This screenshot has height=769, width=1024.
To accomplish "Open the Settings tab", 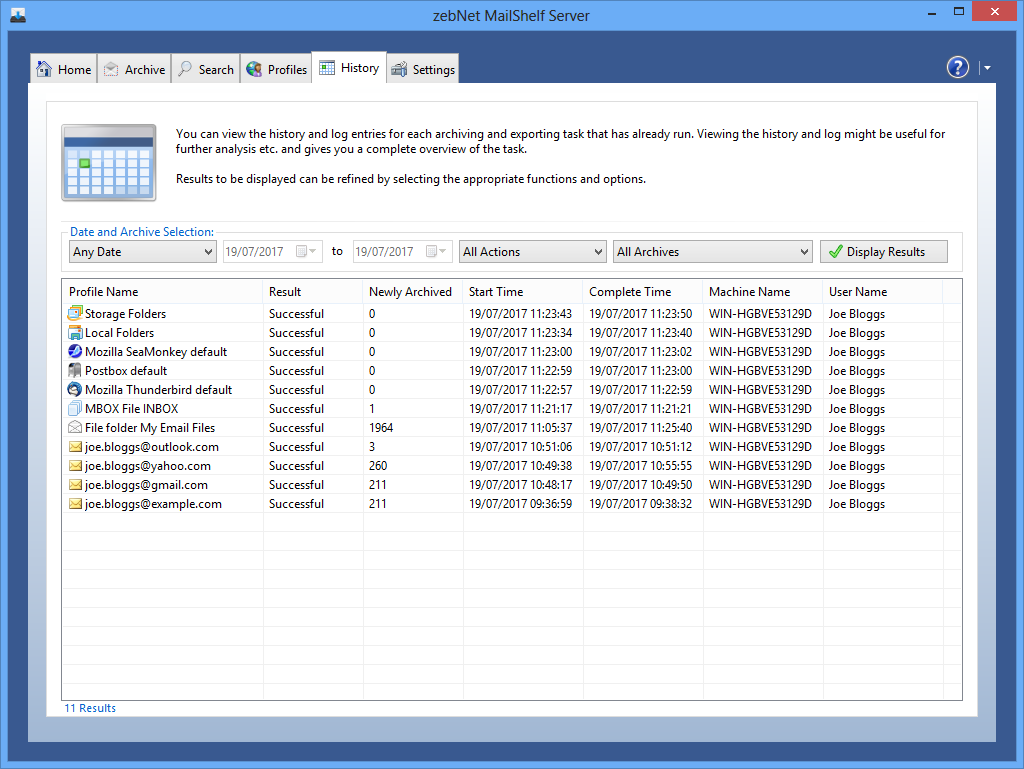I will (423, 70).
